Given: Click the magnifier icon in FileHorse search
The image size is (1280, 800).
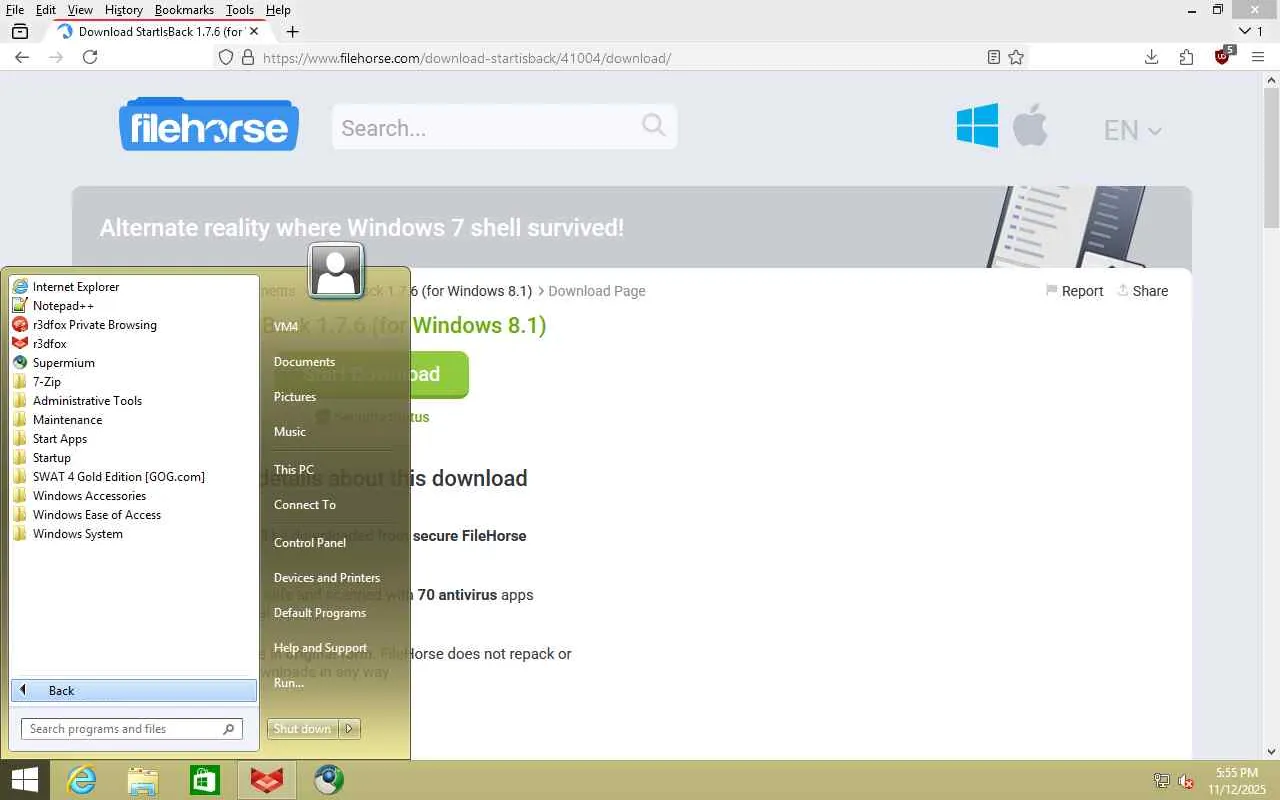Looking at the screenshot, I should (653, 125).
